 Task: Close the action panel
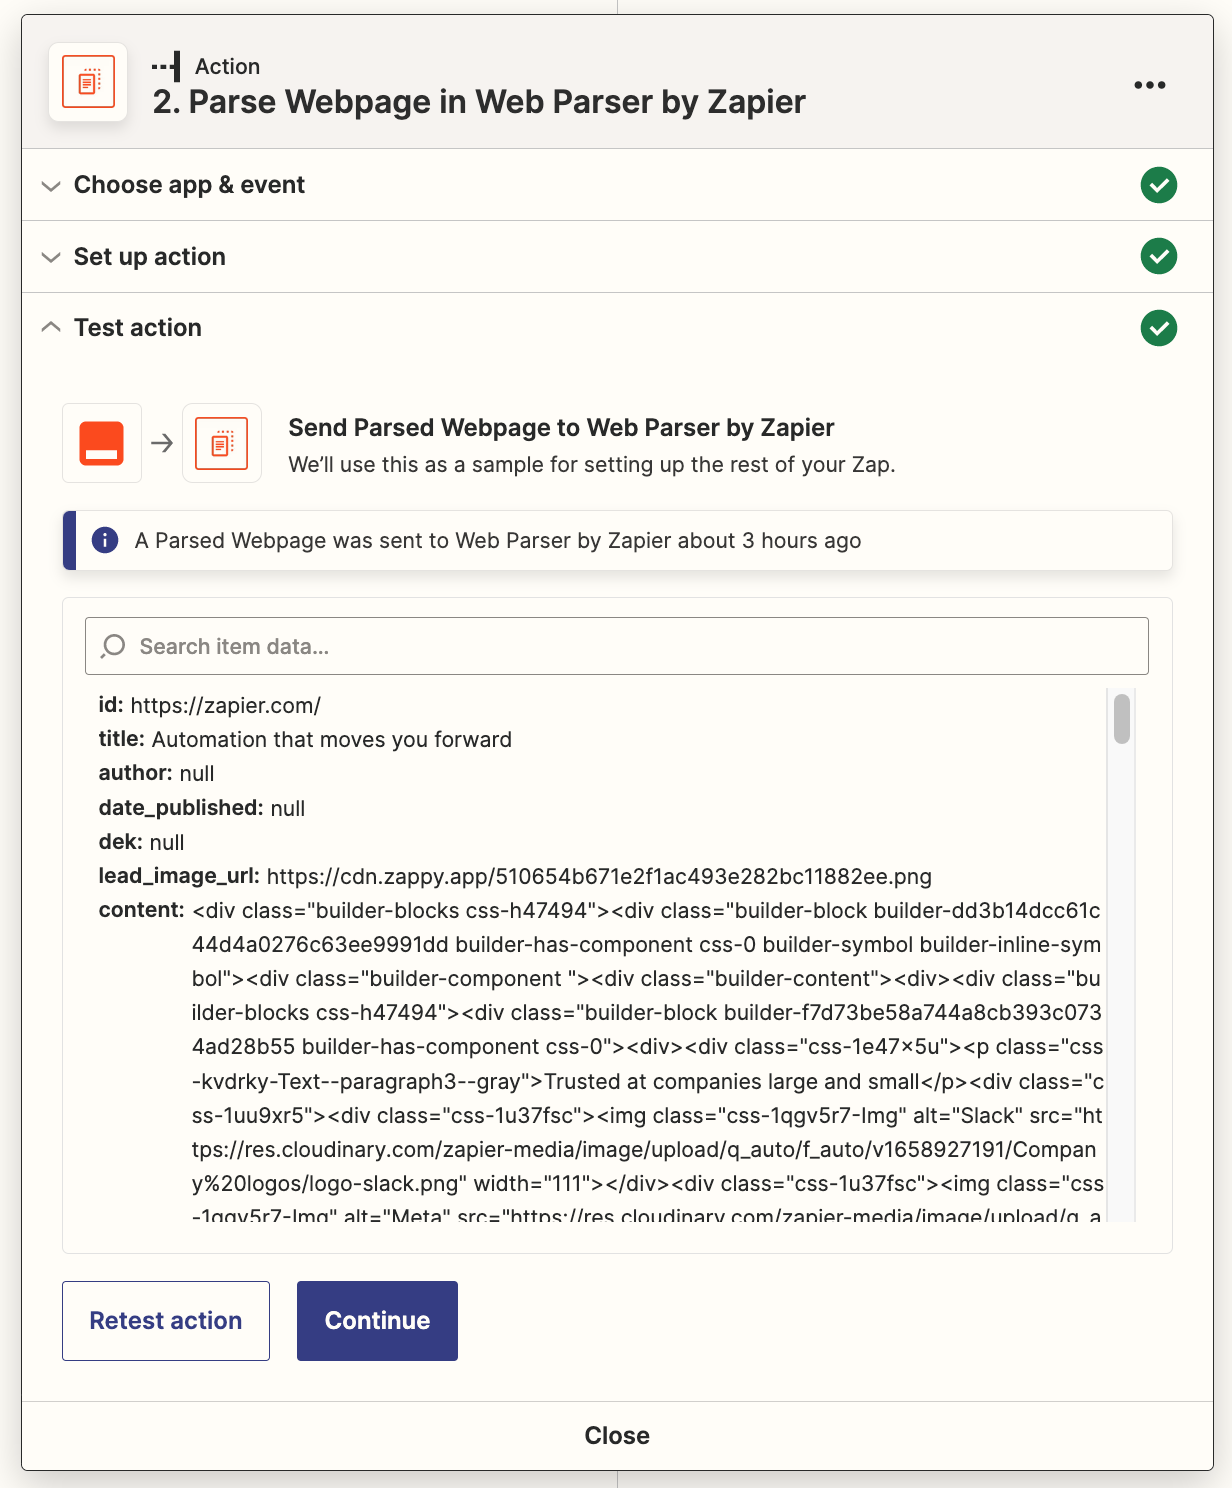617,1435
